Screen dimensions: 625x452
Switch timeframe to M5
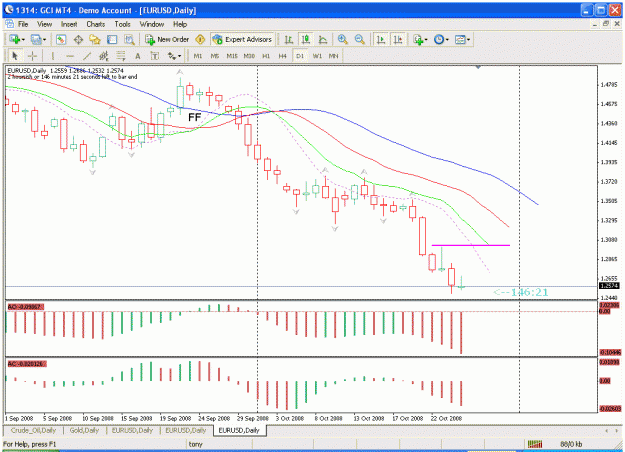coord(215,56)
